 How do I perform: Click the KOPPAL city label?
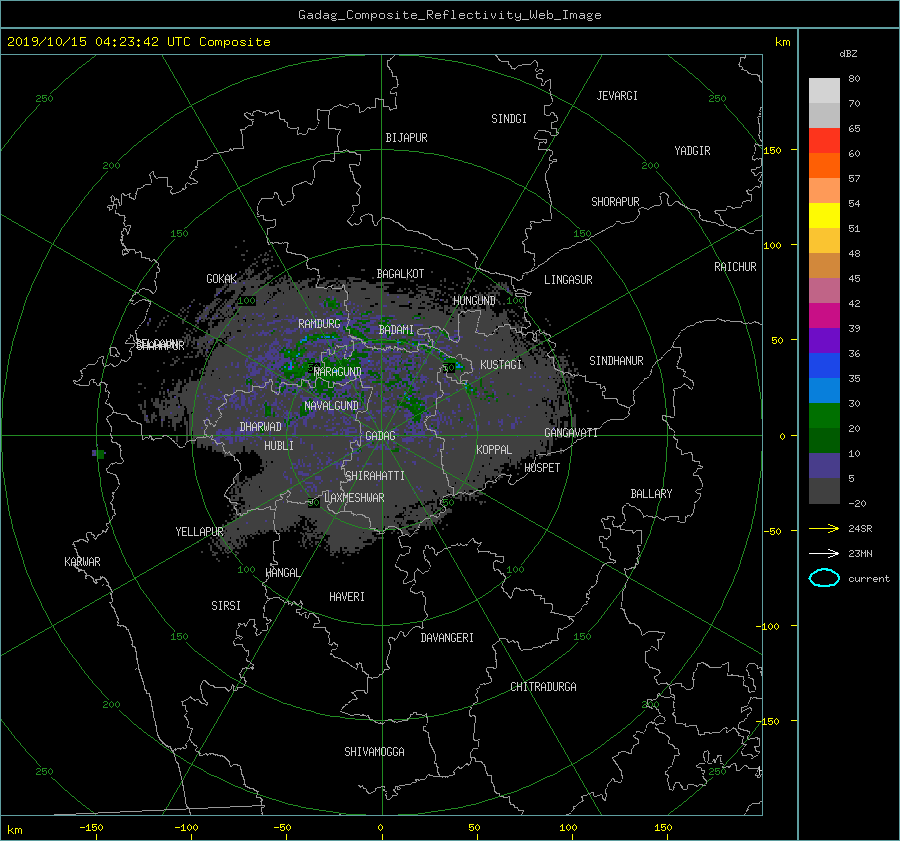pos(494,449)
